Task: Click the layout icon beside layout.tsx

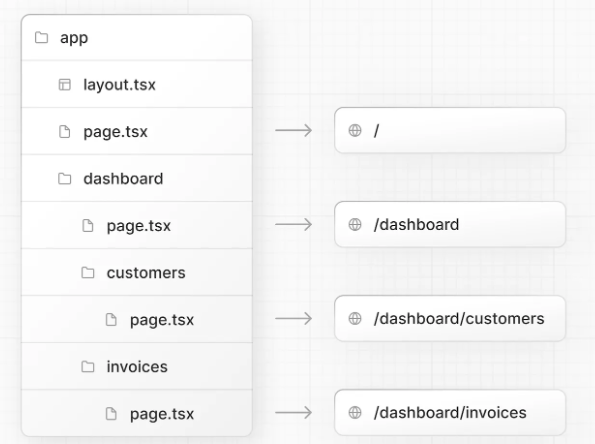Action: tap(65, 85)
